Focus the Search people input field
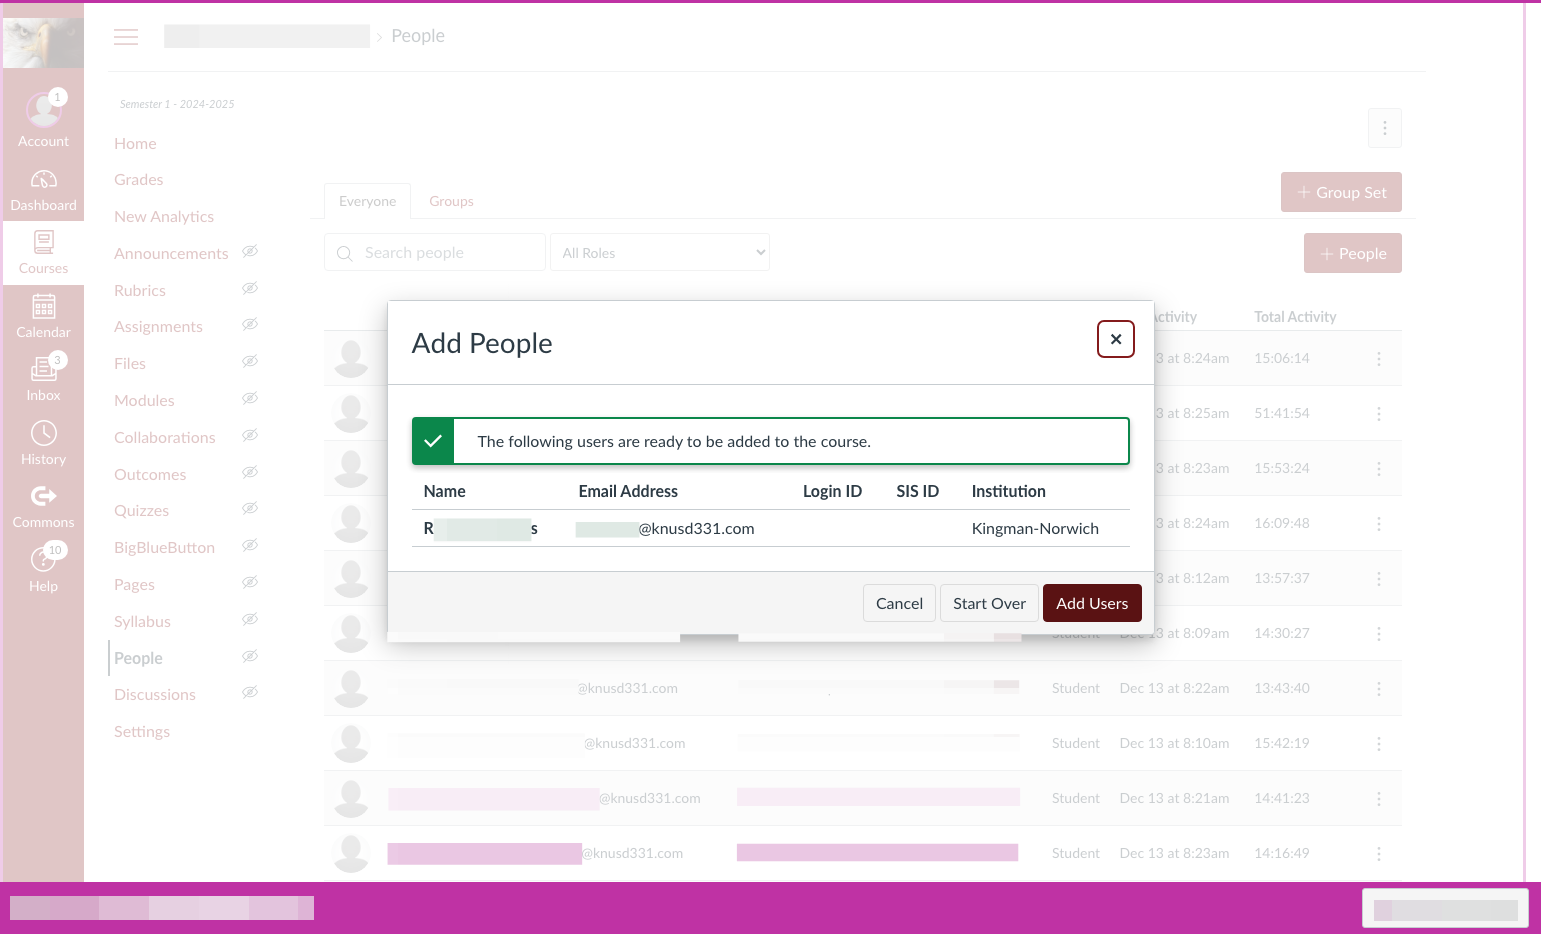Viewport: 1541px width, 934px height. [435, 253]
